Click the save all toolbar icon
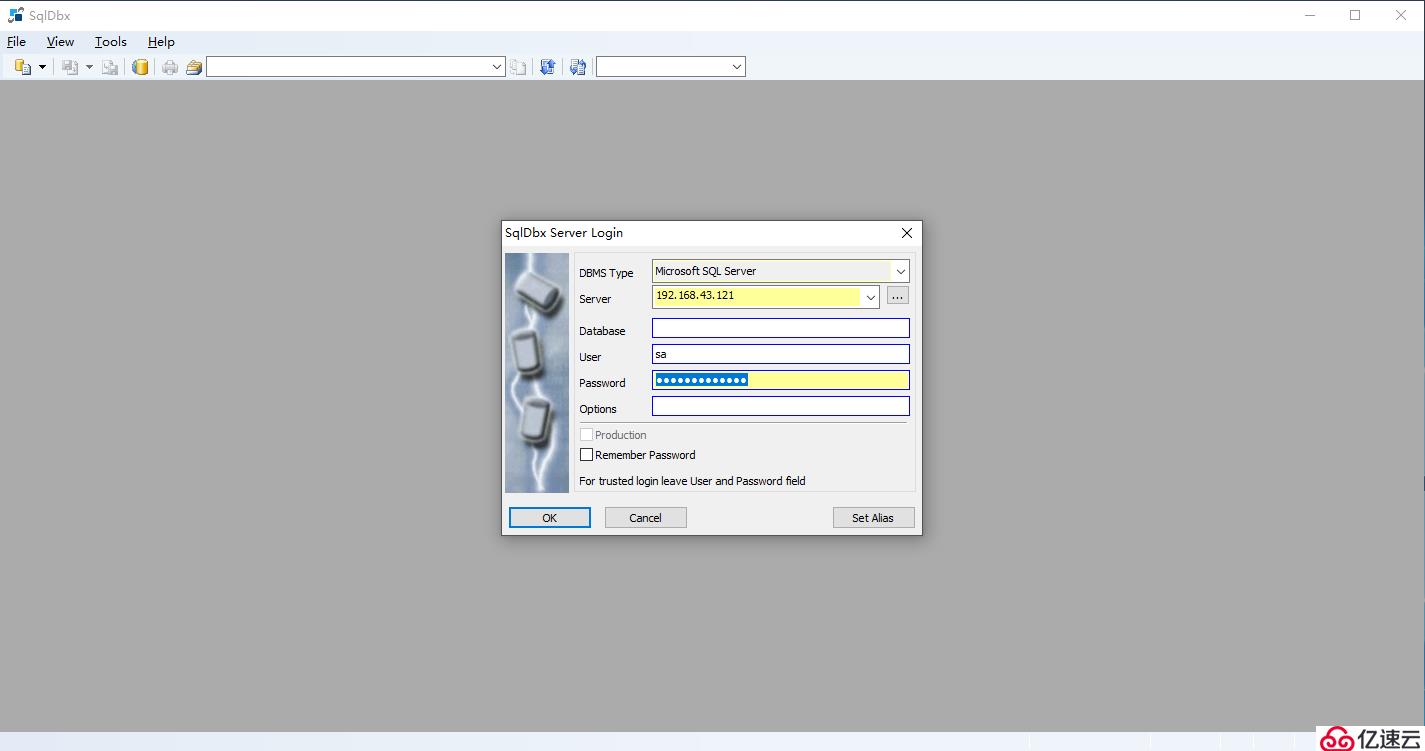 point(110,67)
